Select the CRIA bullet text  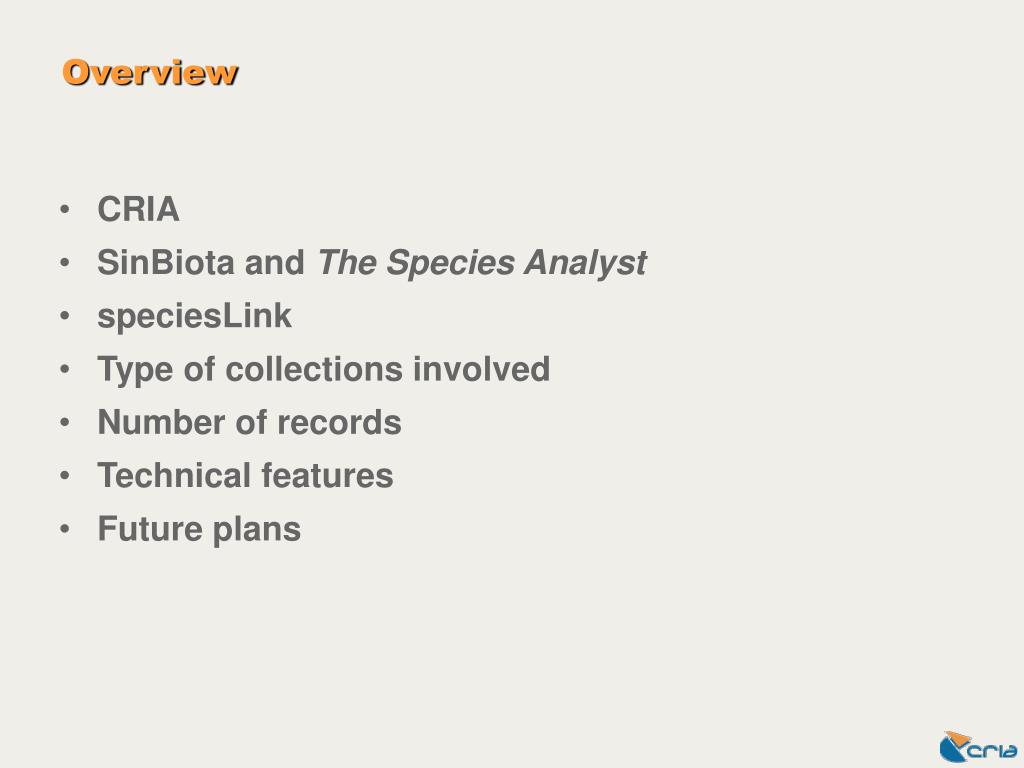click(138, 210)
